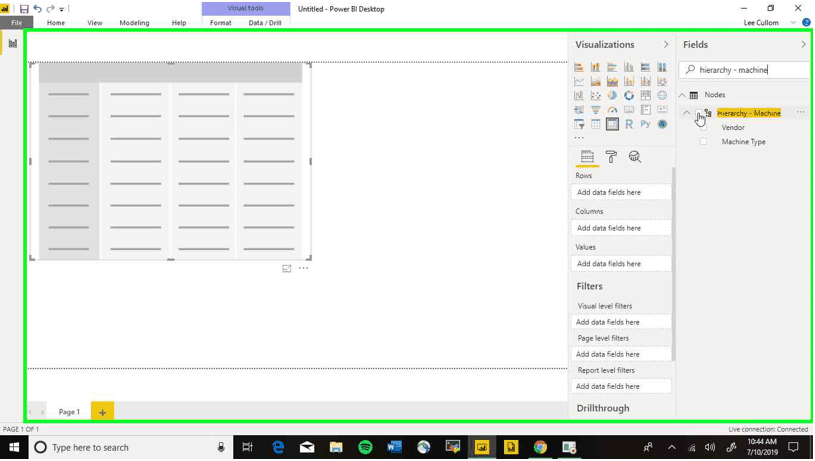Open the File menu

[x=17, y=22]
